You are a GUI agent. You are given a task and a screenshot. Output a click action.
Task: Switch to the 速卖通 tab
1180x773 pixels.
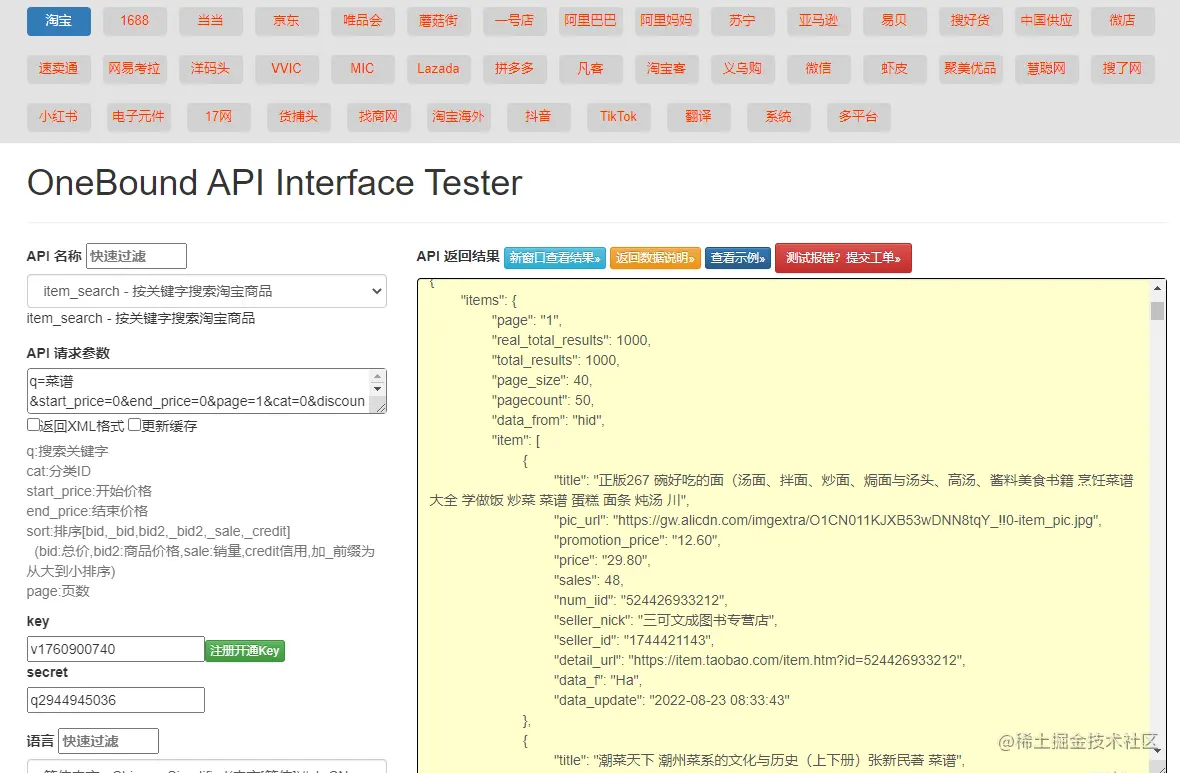59,68
